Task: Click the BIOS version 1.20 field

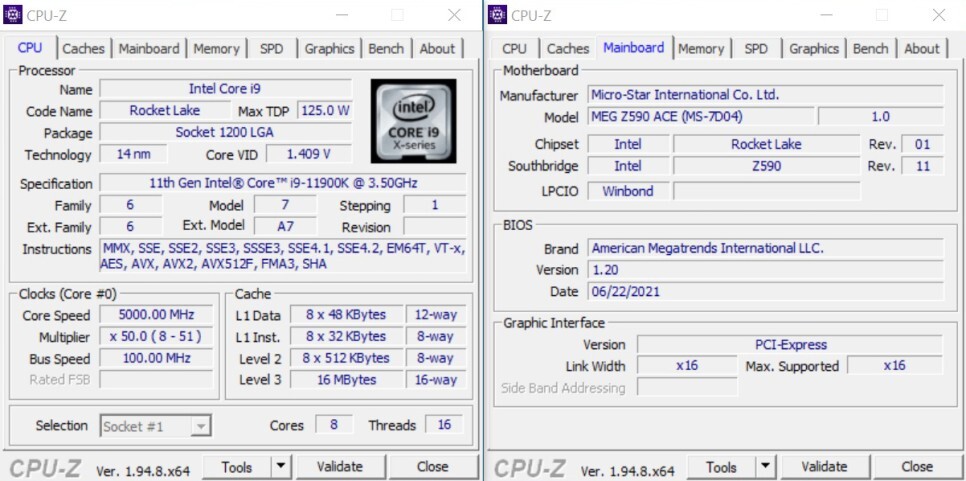Action: click(765, 270)
